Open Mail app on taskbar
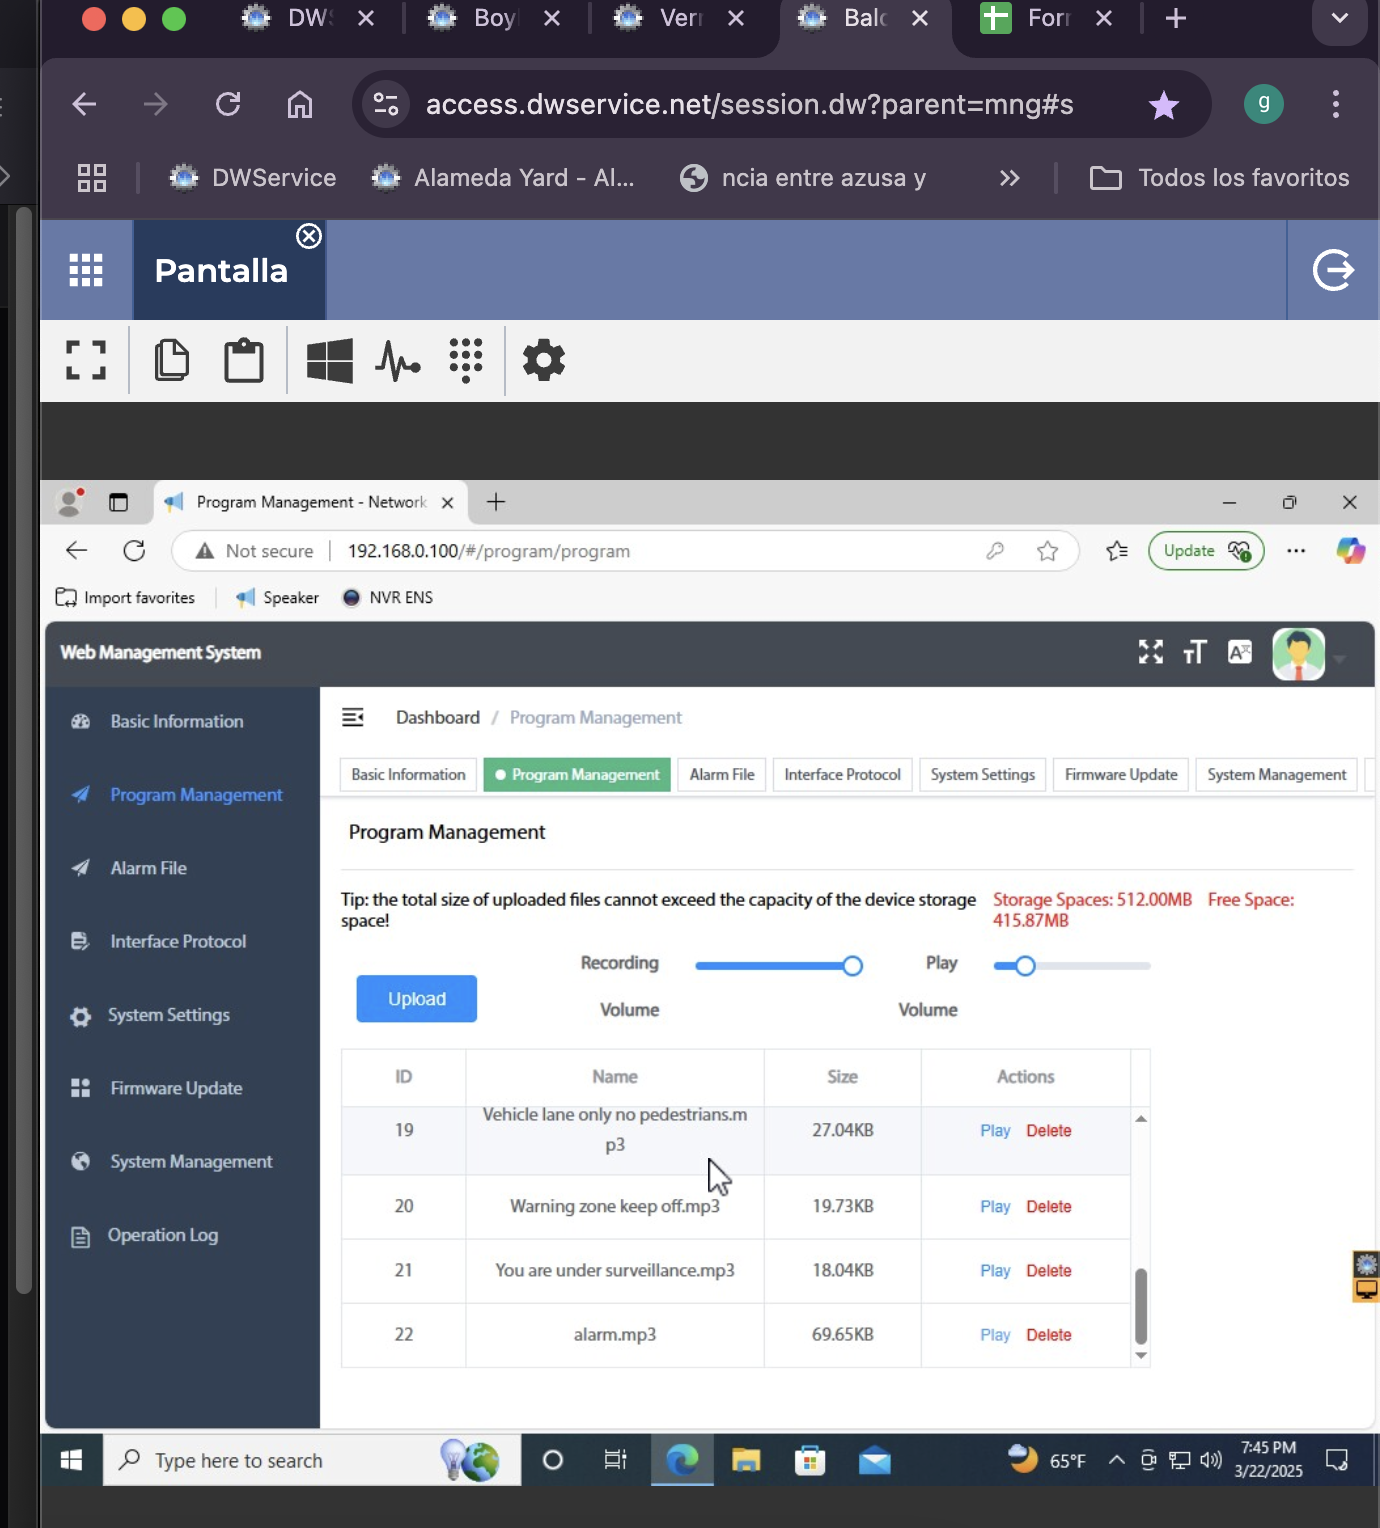 [874, 1461]
